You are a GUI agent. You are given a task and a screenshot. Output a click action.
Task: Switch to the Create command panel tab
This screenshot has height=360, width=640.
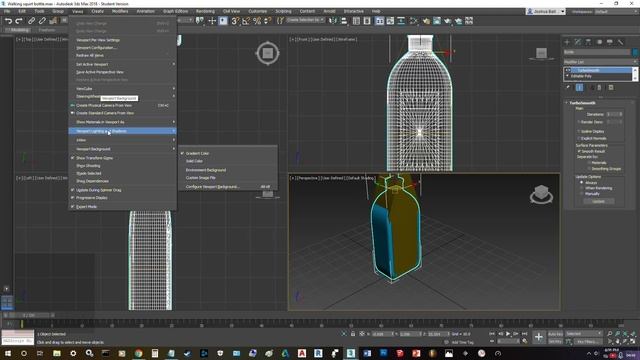coord(567,42)
